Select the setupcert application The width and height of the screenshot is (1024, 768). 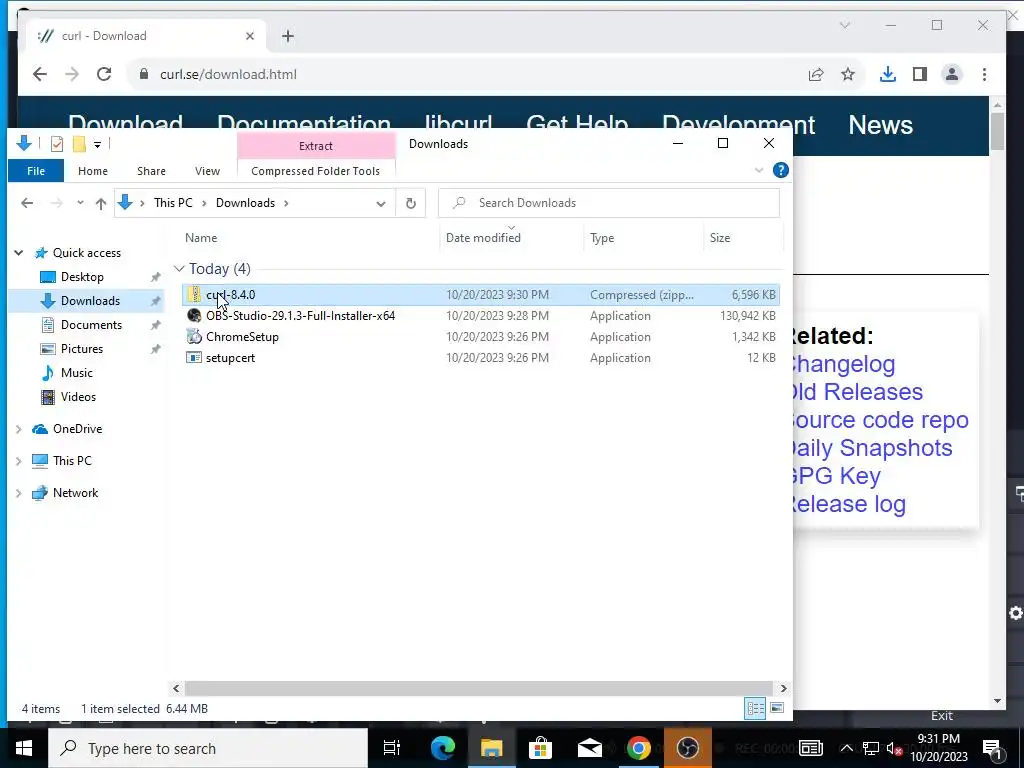point(231,358)
